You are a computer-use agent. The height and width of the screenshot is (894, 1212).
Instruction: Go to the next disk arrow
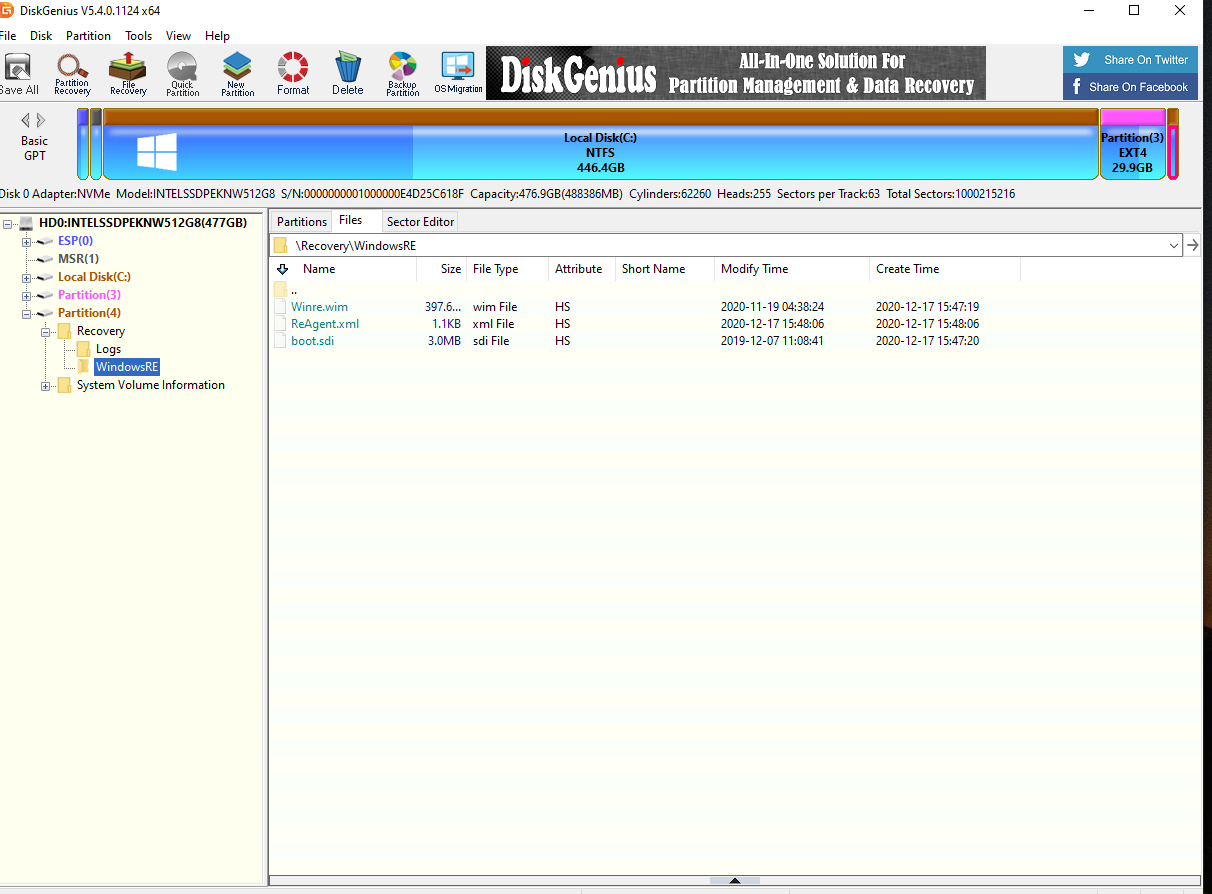click(x=41, y=120)
